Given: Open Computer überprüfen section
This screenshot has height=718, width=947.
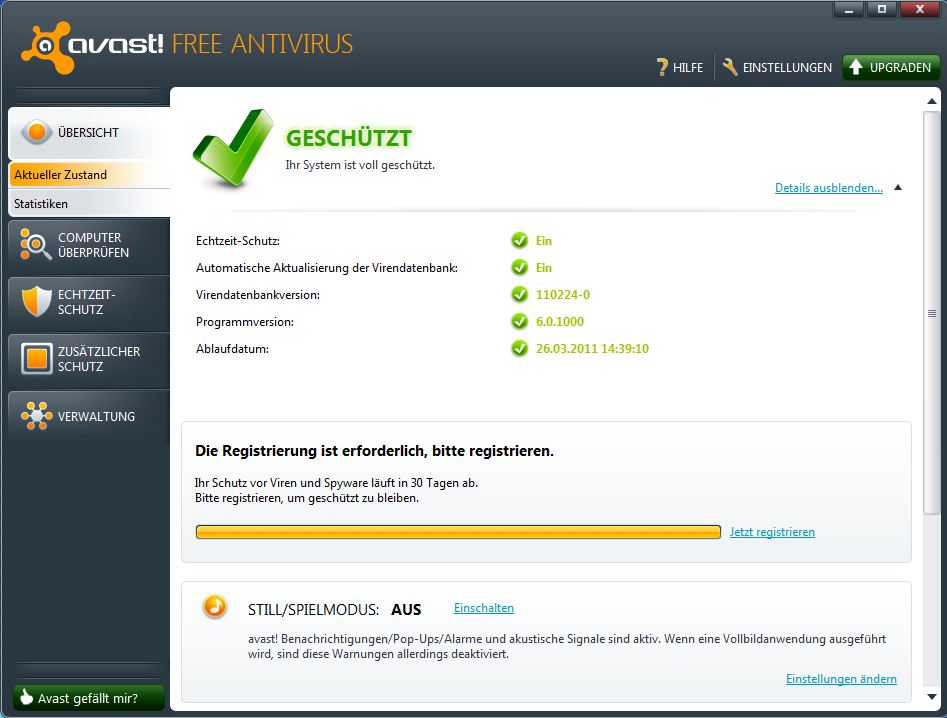Looking at the screenshot, I should [89, 245].
